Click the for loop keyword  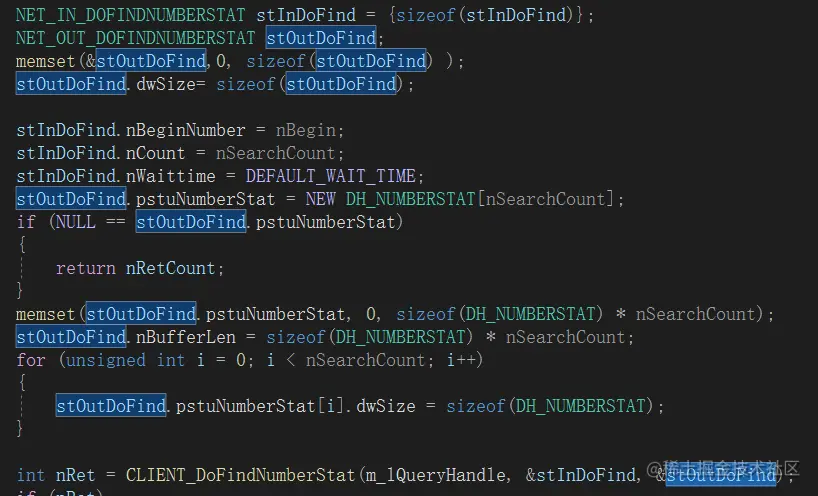point(31,360)
